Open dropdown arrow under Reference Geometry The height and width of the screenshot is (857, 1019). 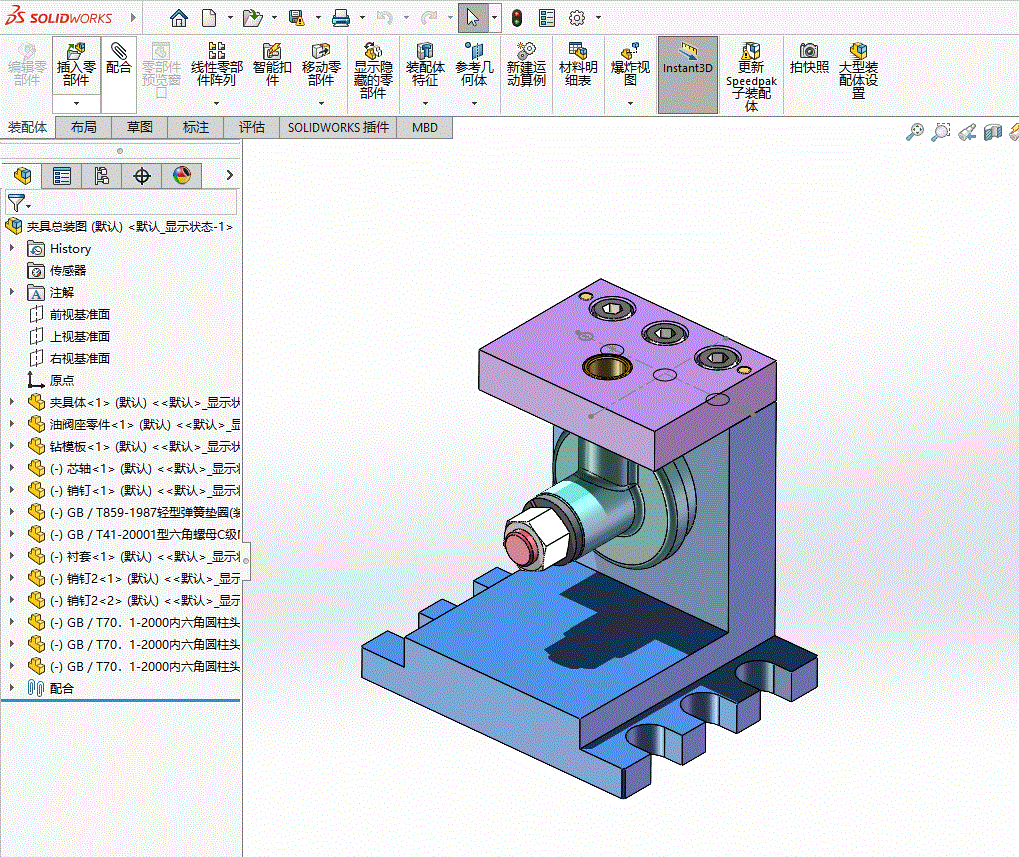coord(474,103)
